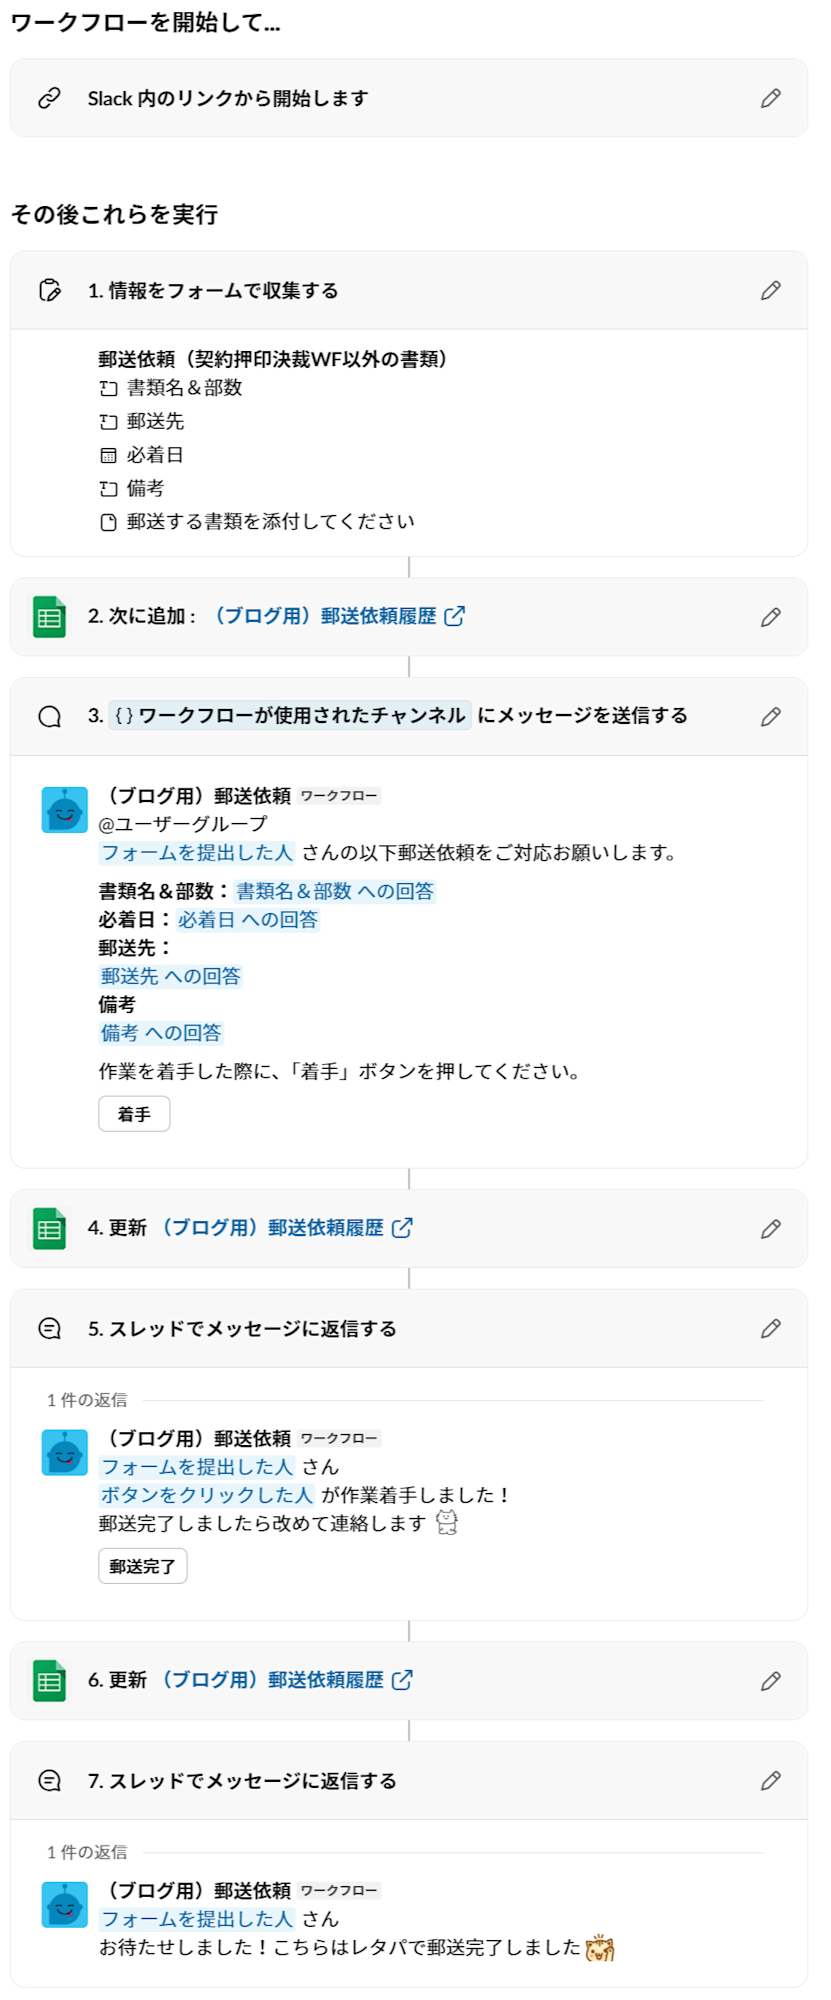Screen dimensions: 831x2000
Task: Select step 1 form header row
Action: tap(400, 290)
